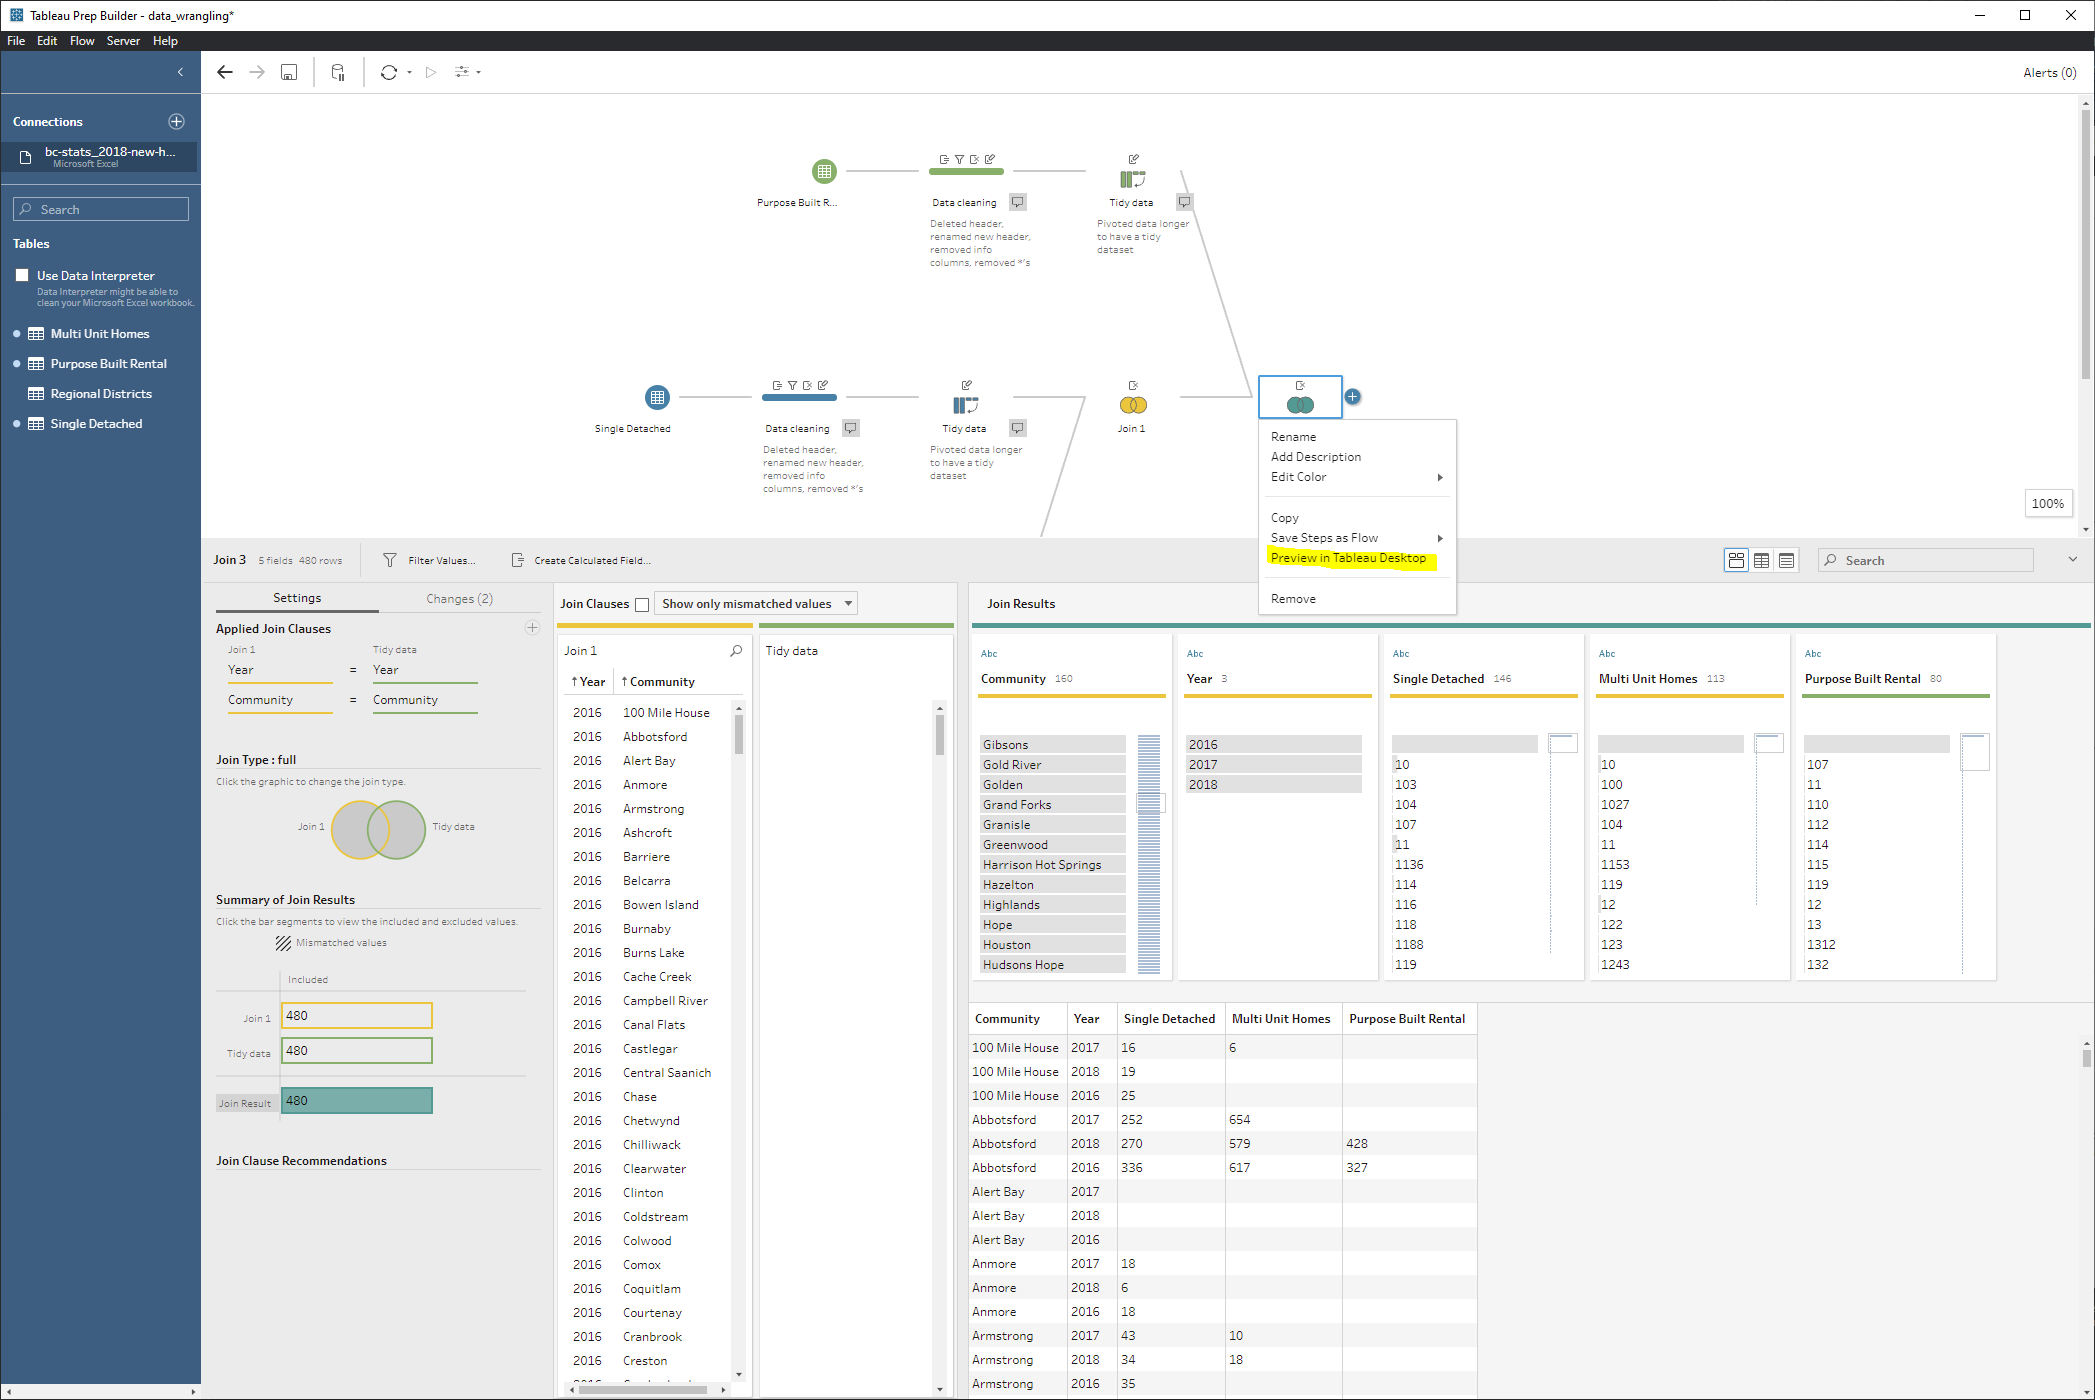Add a join clause with the plus icon

[532, 628]
